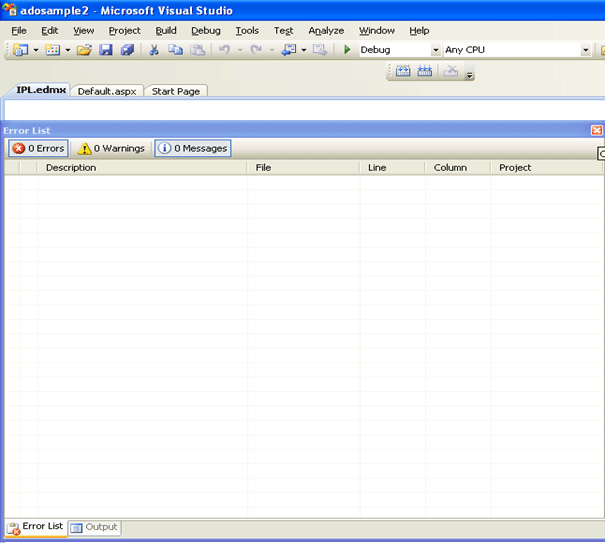Switch to the Start Page tab

[x=176, y=91]
